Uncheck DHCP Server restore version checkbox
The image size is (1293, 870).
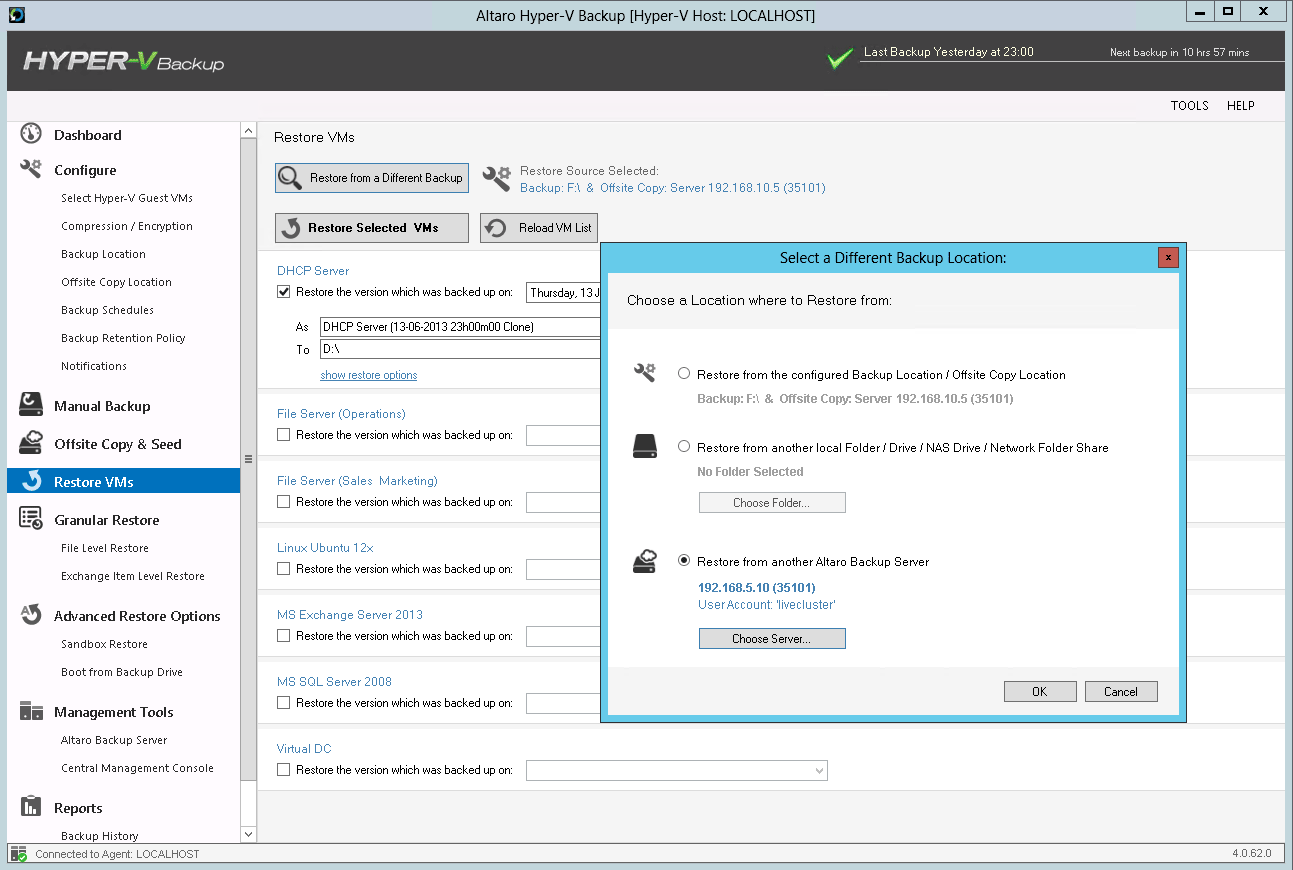pos(283,292)
